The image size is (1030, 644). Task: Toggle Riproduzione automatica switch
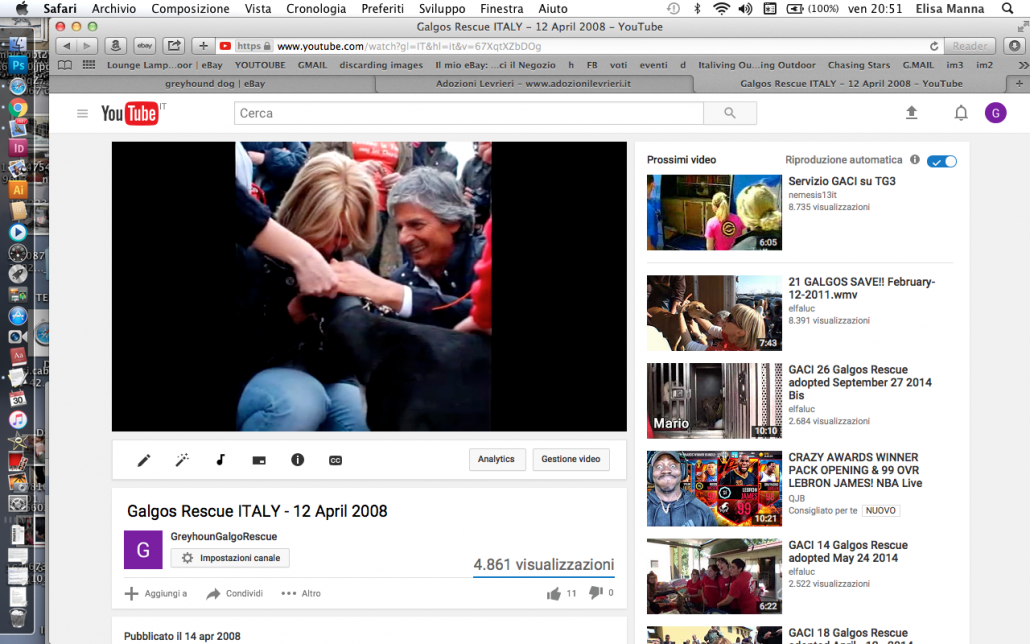941,162
